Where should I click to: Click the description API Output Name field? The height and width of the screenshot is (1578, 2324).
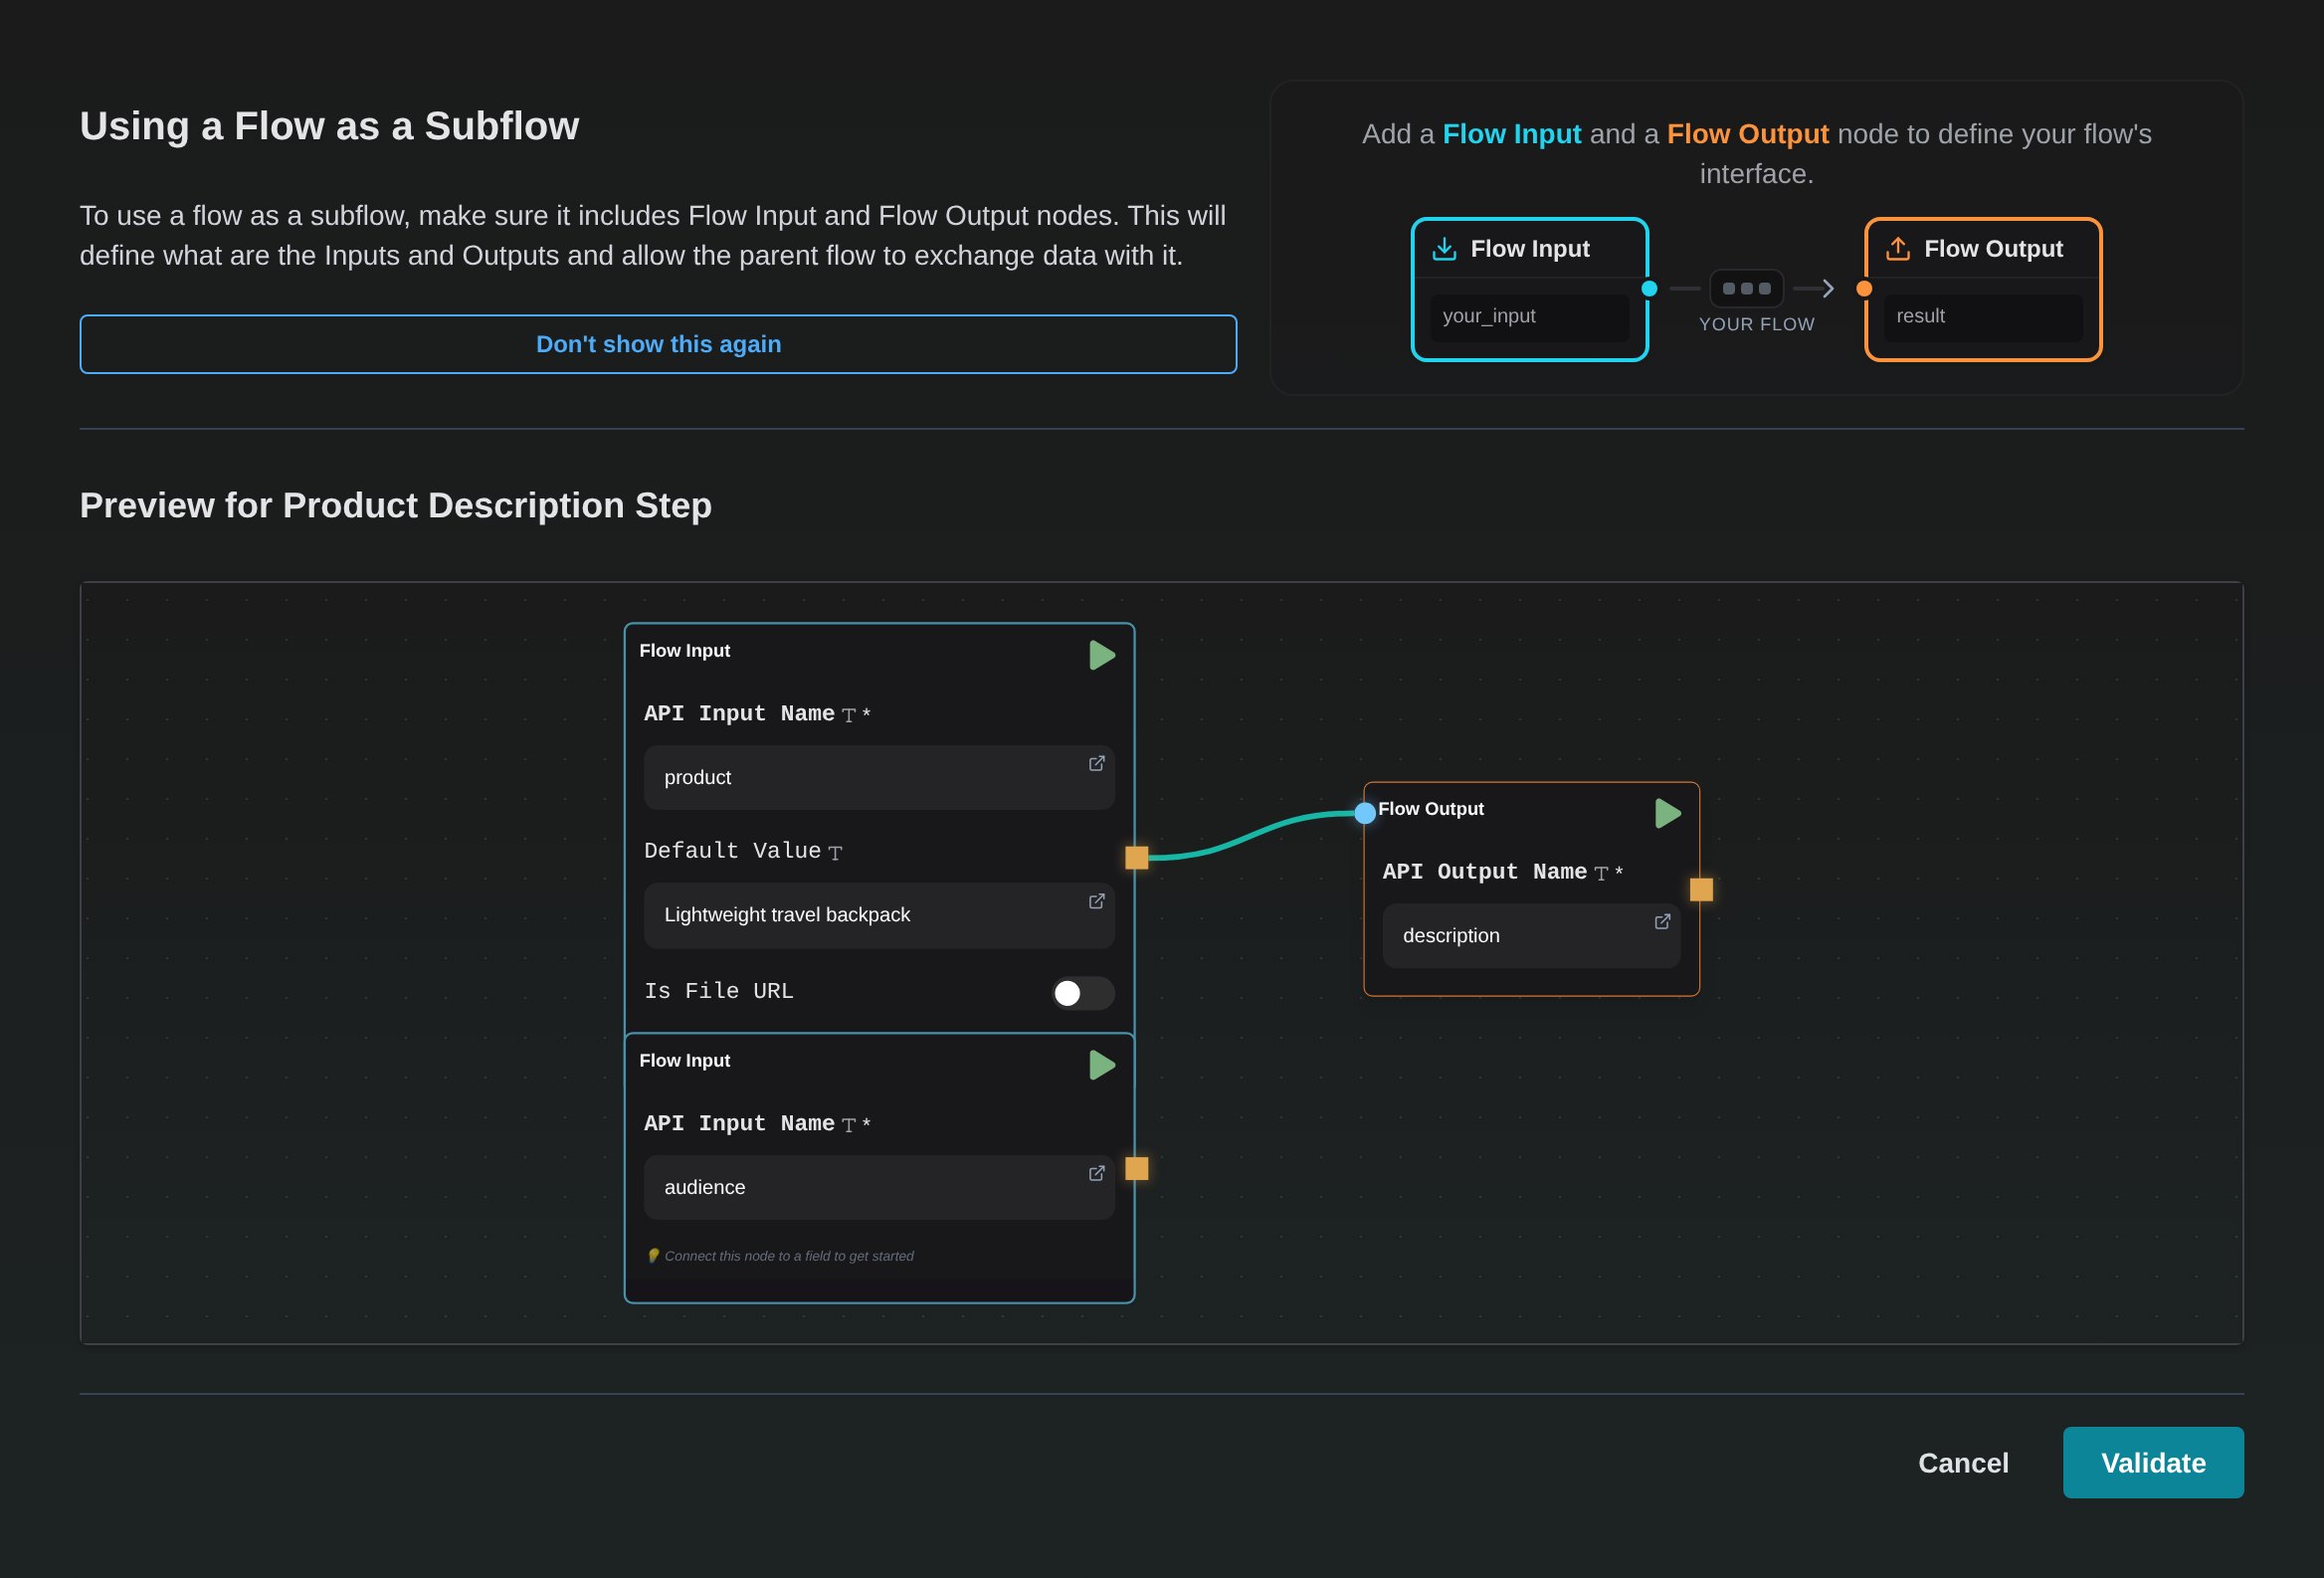tap(1532, 937)
